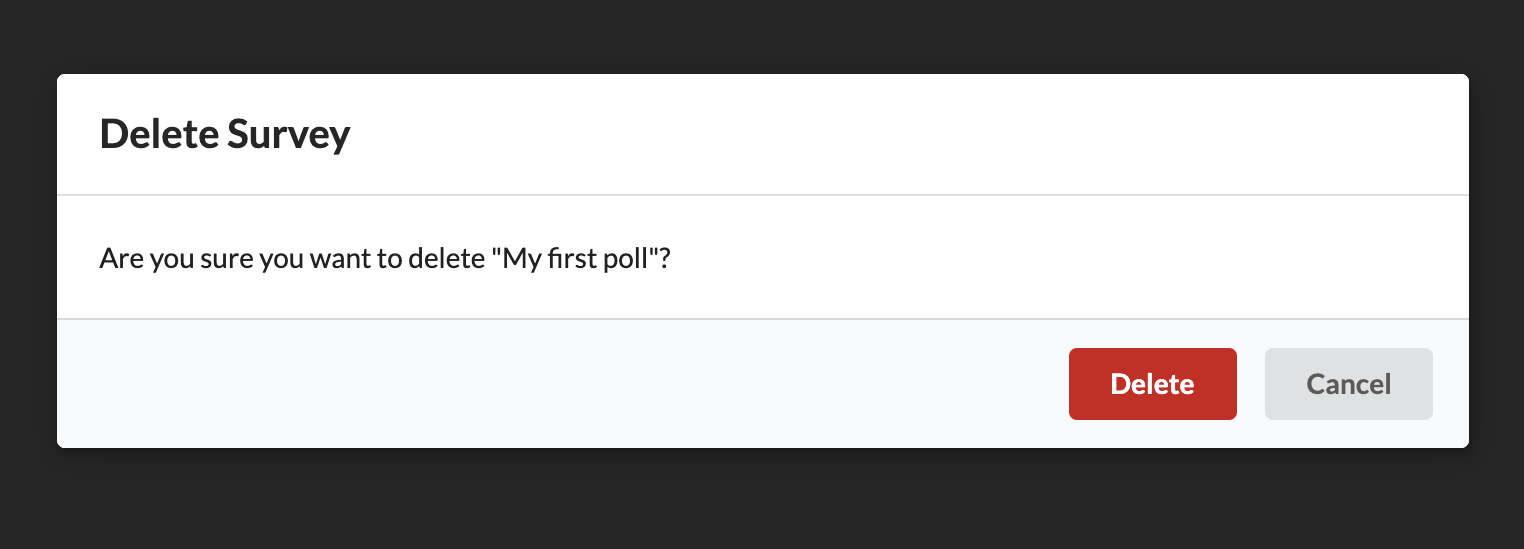Click the dark overlay below the dialog
The image size is (1524, 549).
(762, 500)
